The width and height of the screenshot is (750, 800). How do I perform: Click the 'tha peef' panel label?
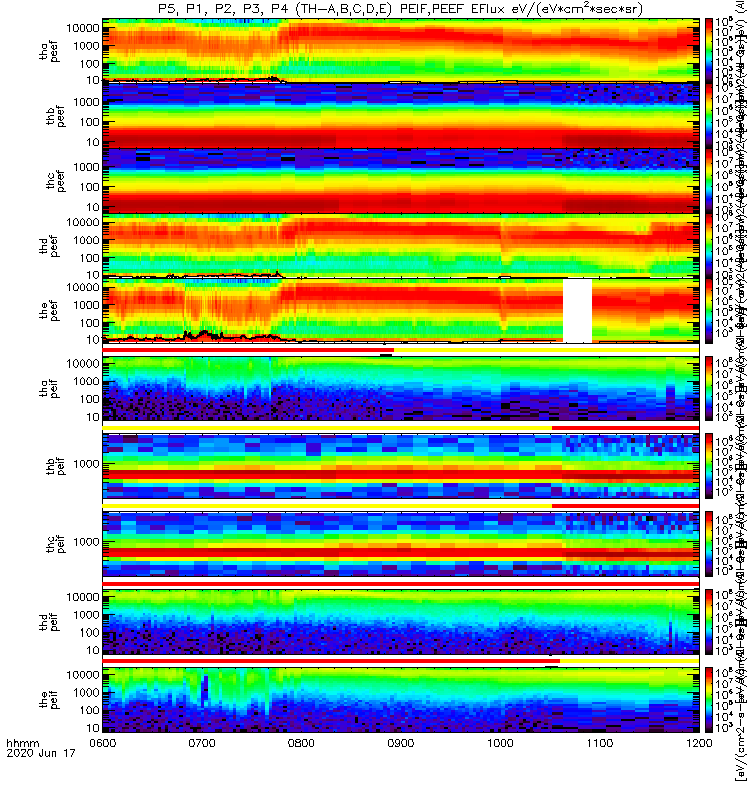click(49, 51)
